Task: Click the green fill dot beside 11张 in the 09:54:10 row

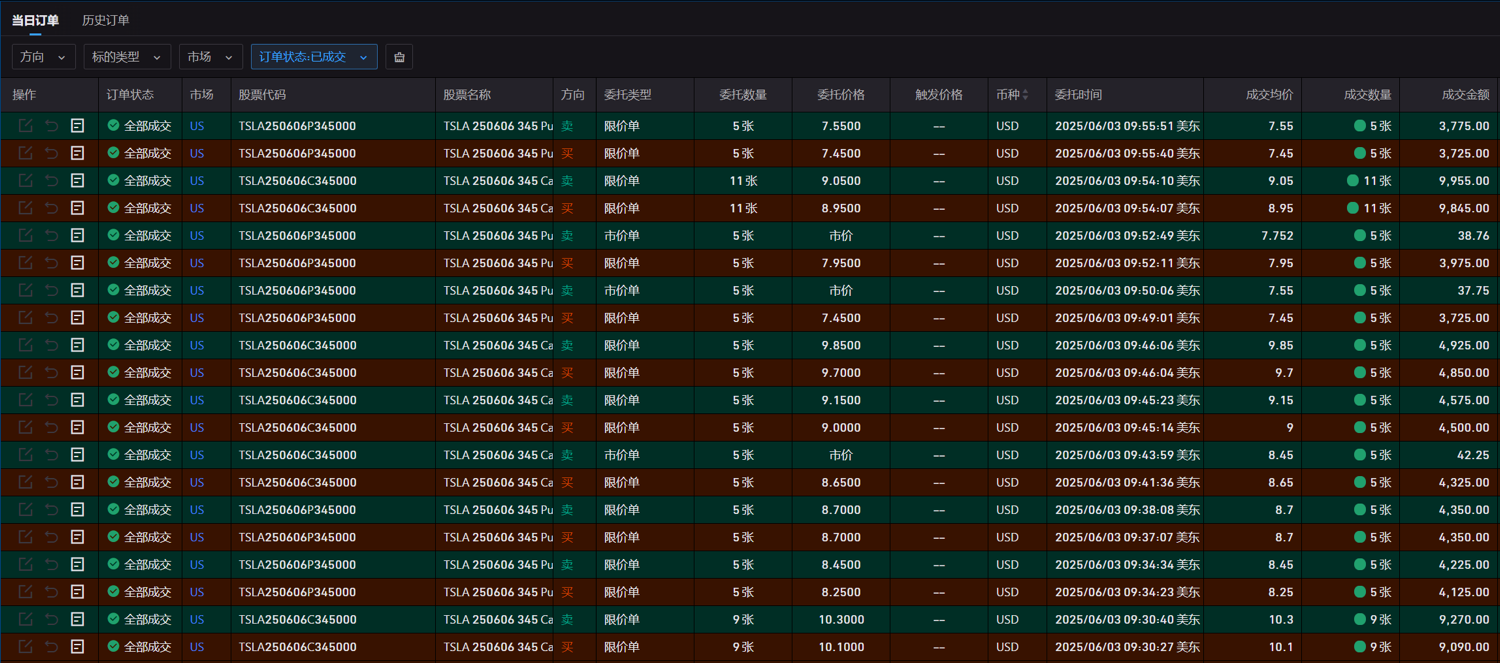Action: 1353,181
